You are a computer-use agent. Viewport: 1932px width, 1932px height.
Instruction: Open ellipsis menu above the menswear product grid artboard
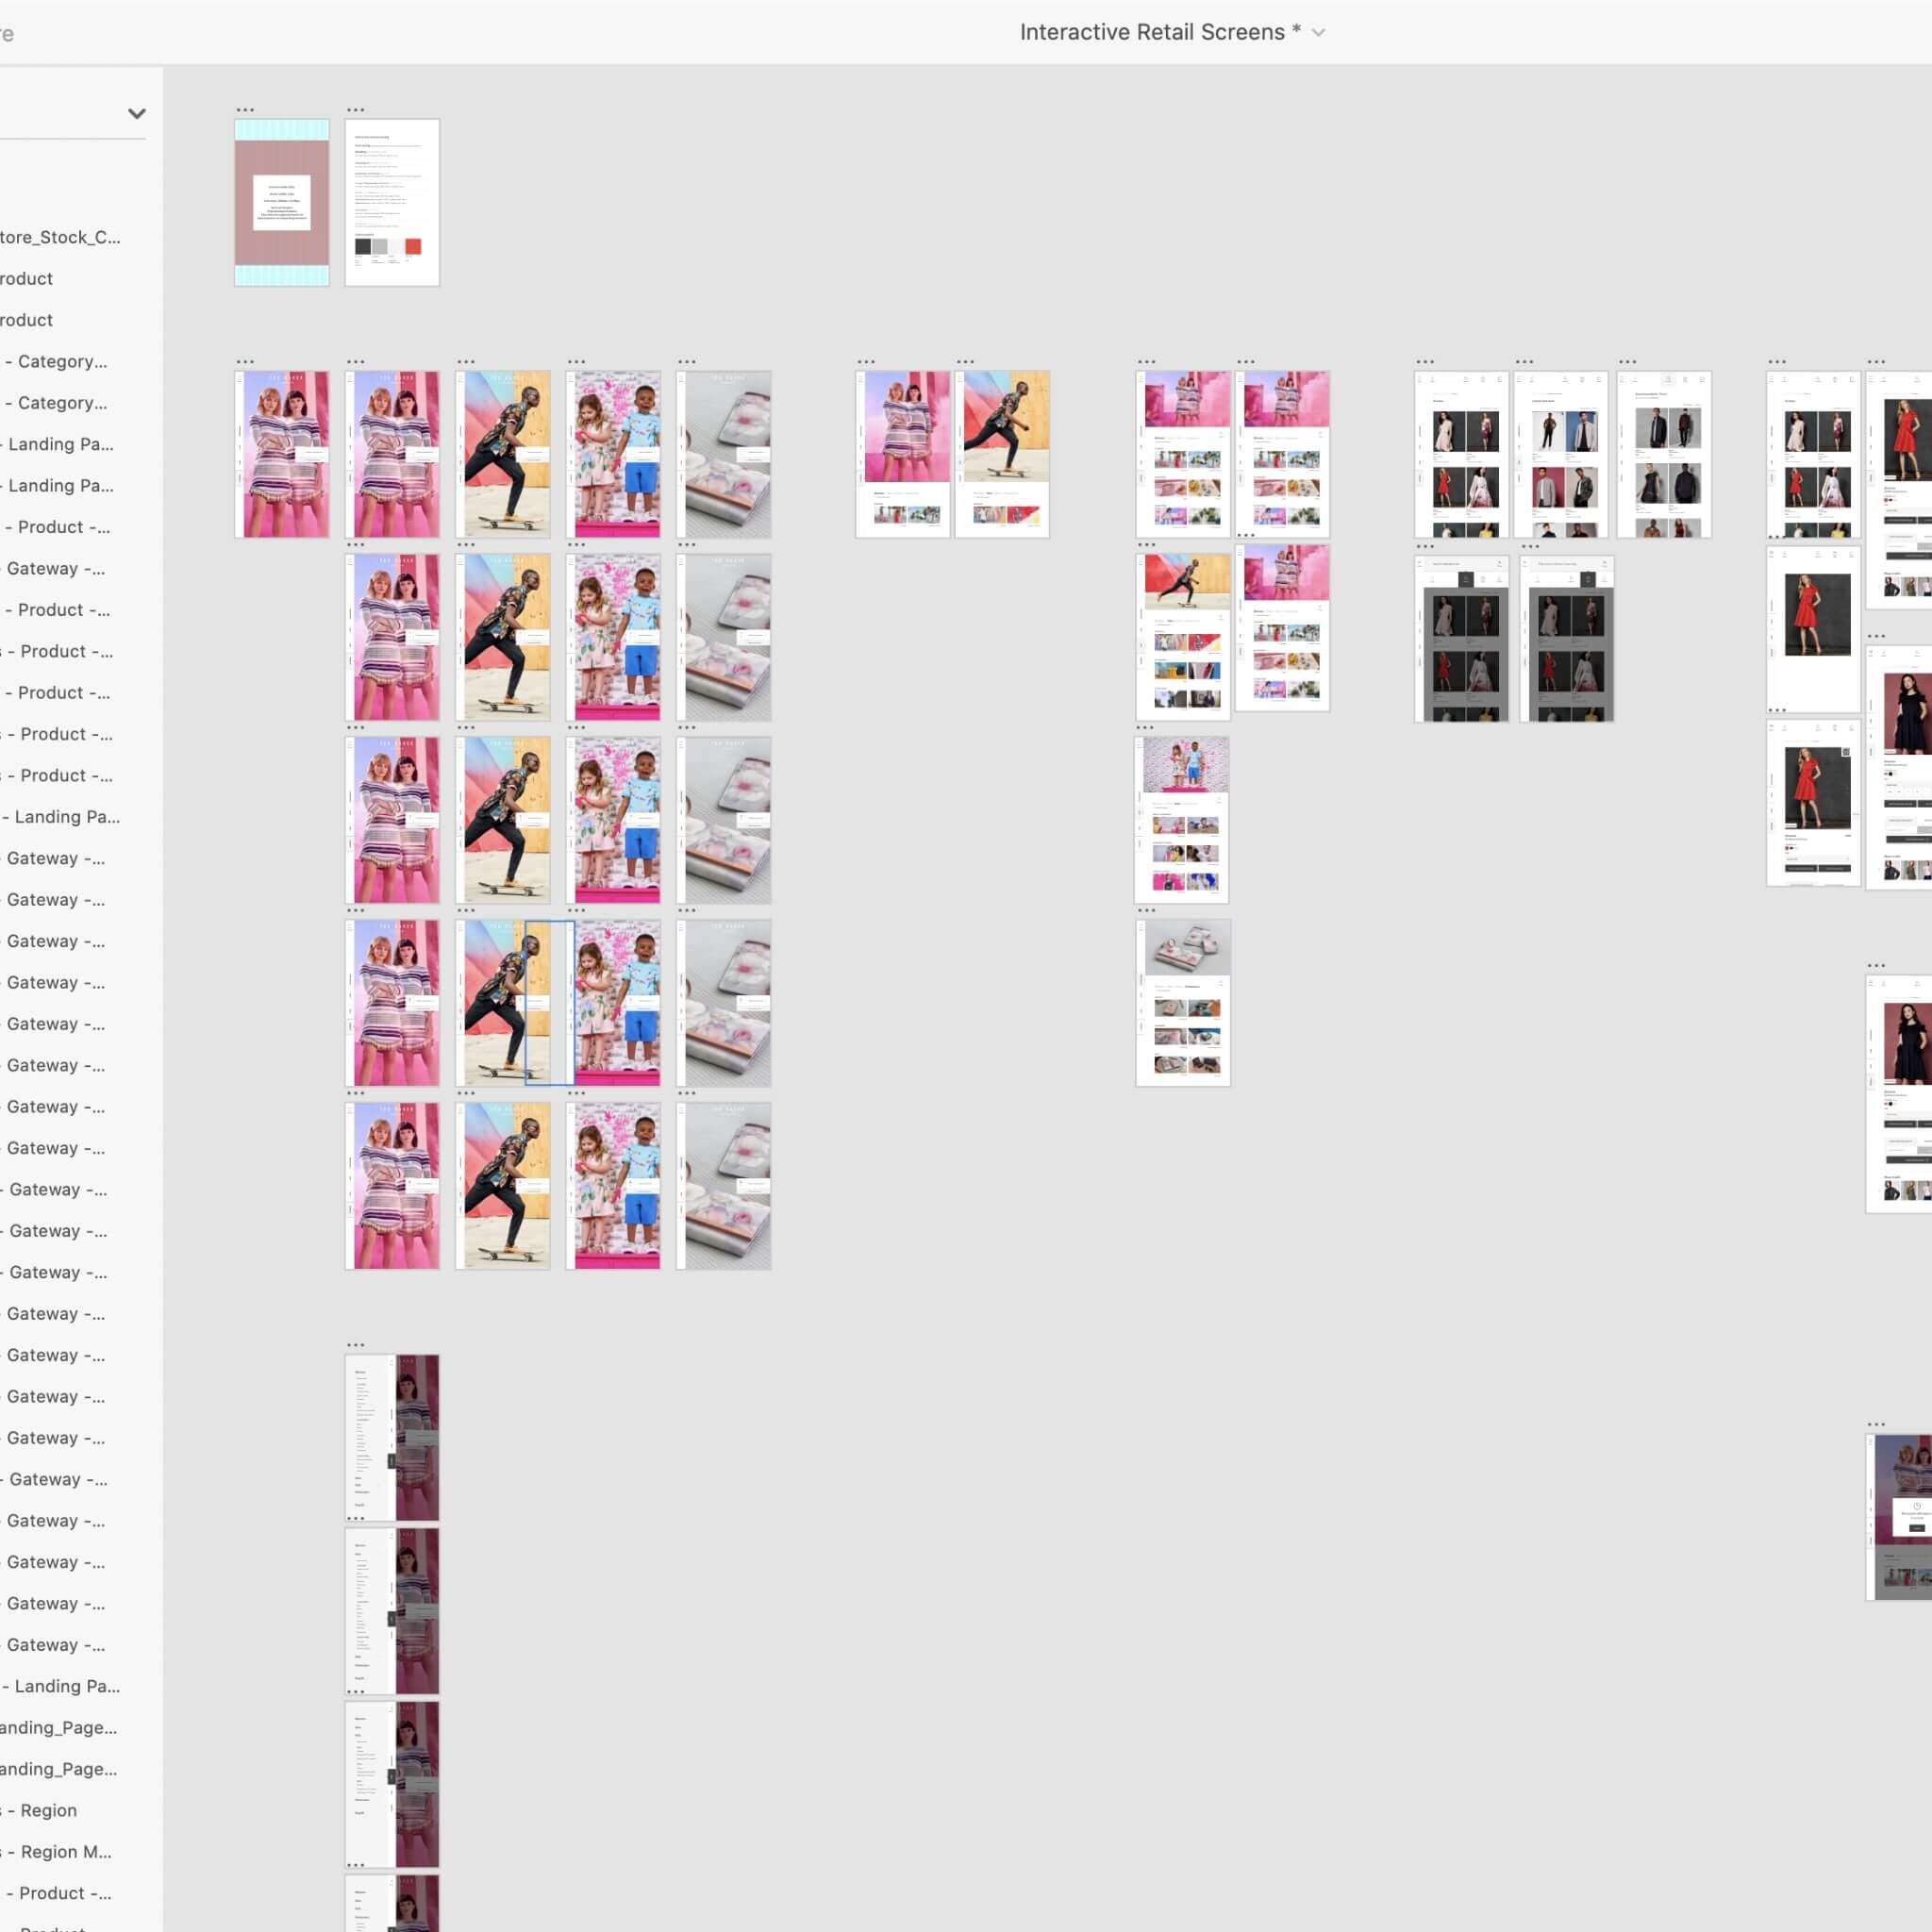click(x=1524, y=362)
